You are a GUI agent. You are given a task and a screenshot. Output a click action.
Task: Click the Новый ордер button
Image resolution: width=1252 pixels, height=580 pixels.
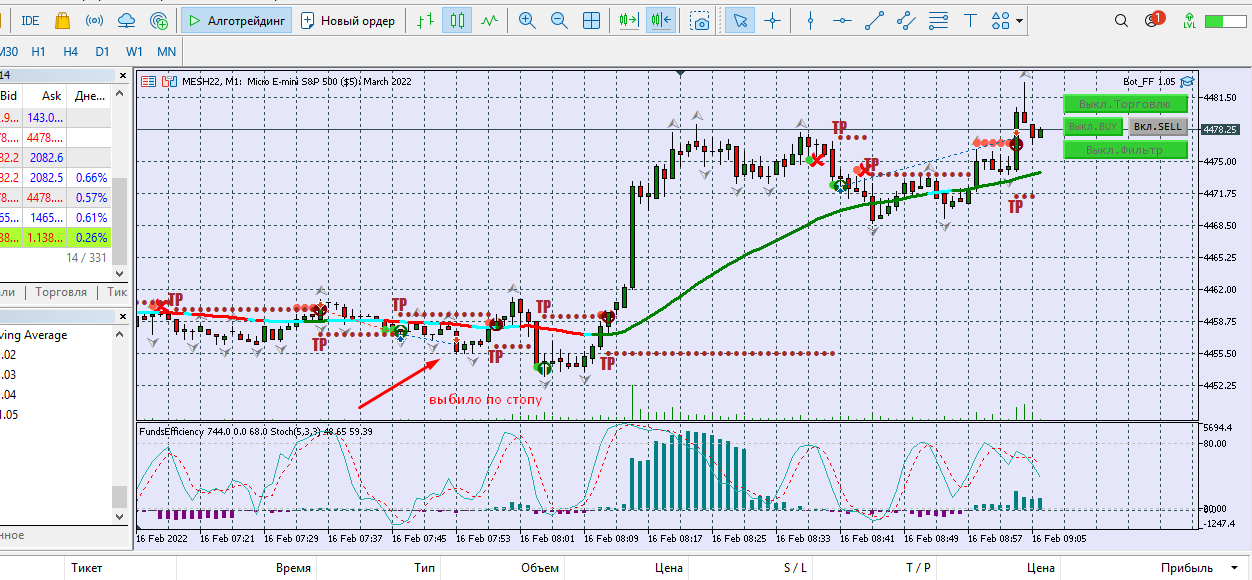[x=348, y=20]
